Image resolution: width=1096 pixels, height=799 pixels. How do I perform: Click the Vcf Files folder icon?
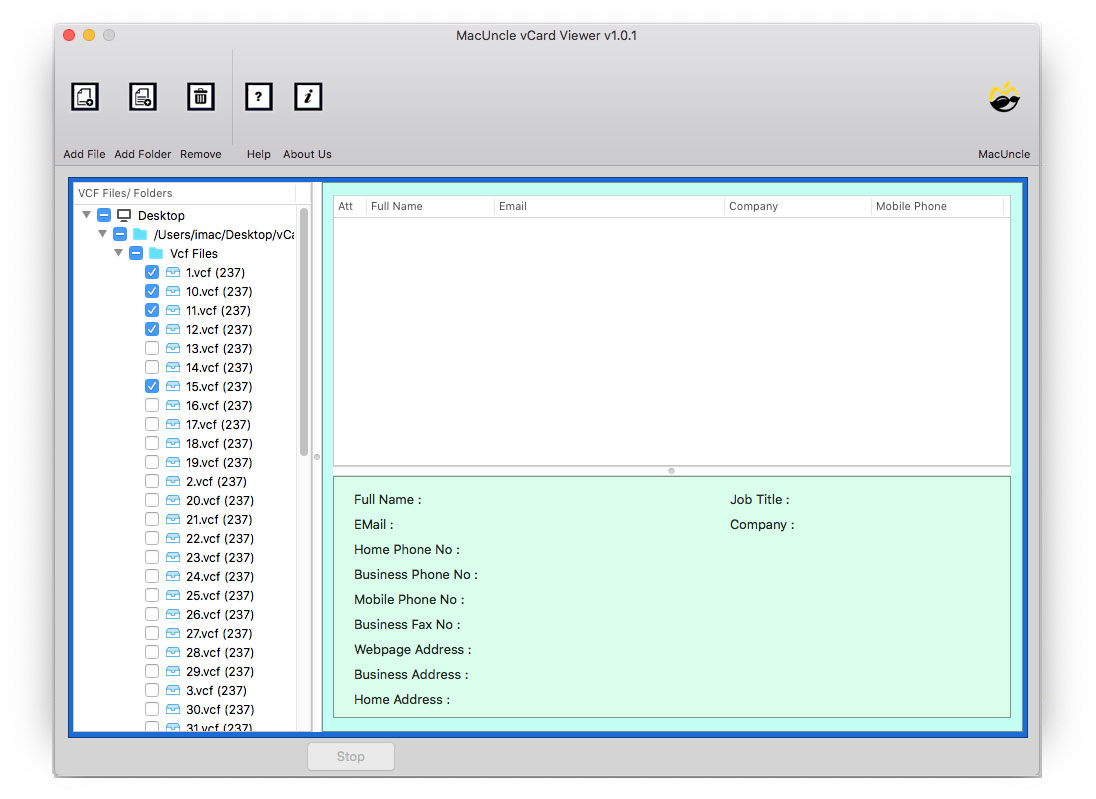[x=156, y=253]
